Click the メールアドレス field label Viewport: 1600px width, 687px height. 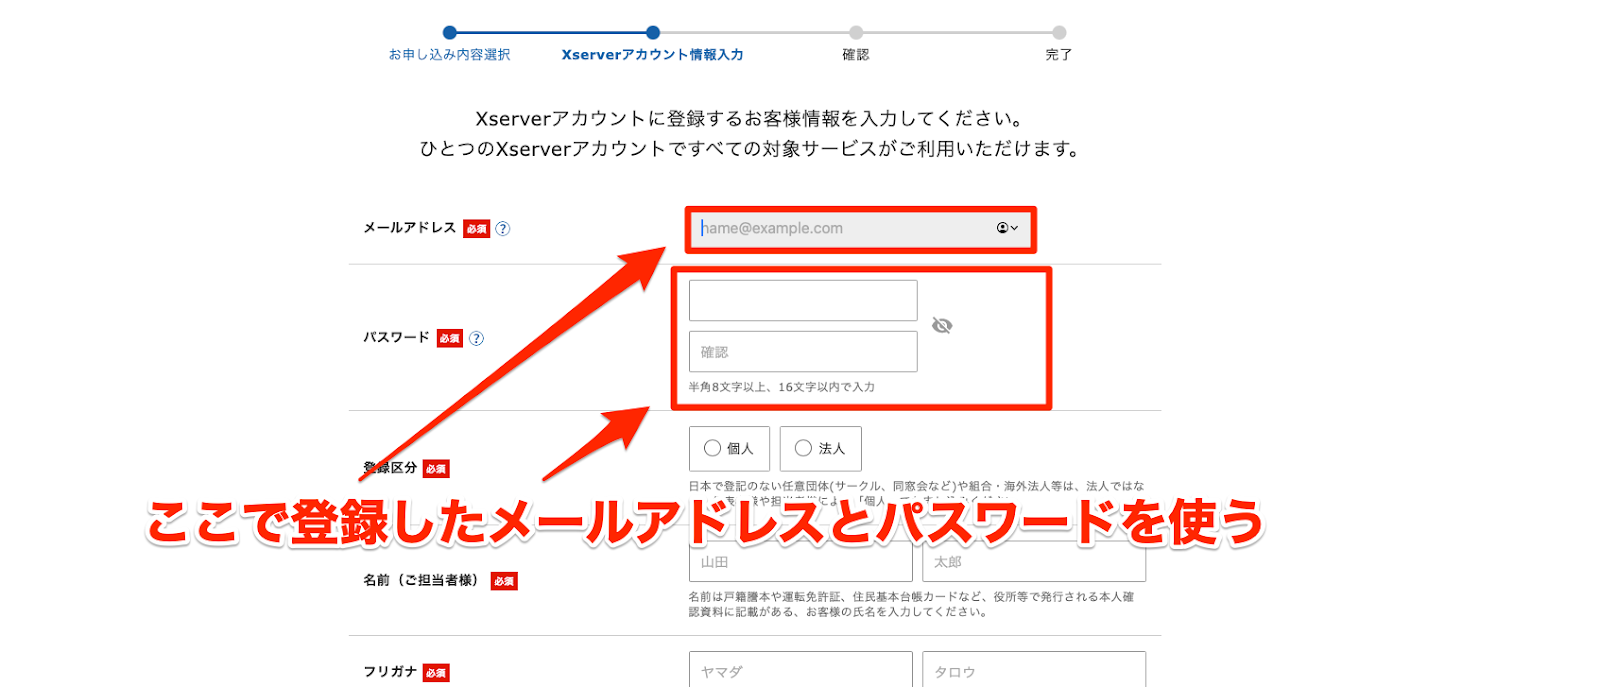pyautogui.click(x=409, y=228)
